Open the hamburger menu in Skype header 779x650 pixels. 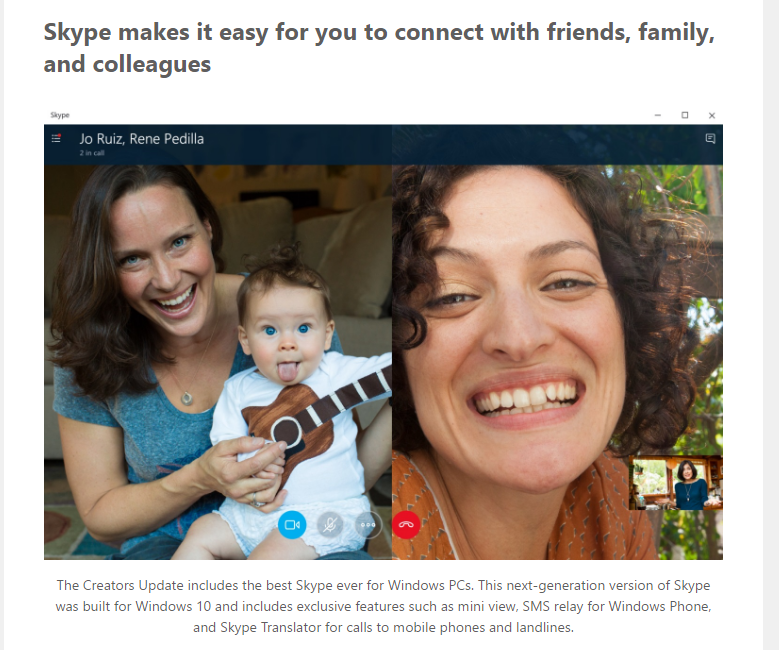tap(56, 139)
